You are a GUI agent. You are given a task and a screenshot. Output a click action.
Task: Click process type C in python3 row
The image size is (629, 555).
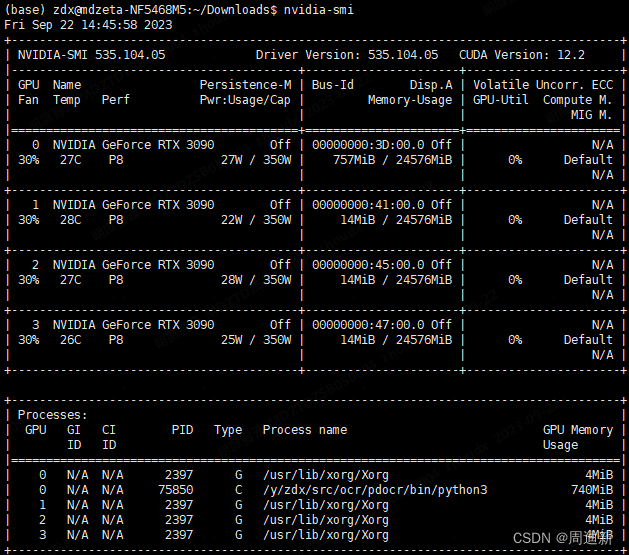239,490
